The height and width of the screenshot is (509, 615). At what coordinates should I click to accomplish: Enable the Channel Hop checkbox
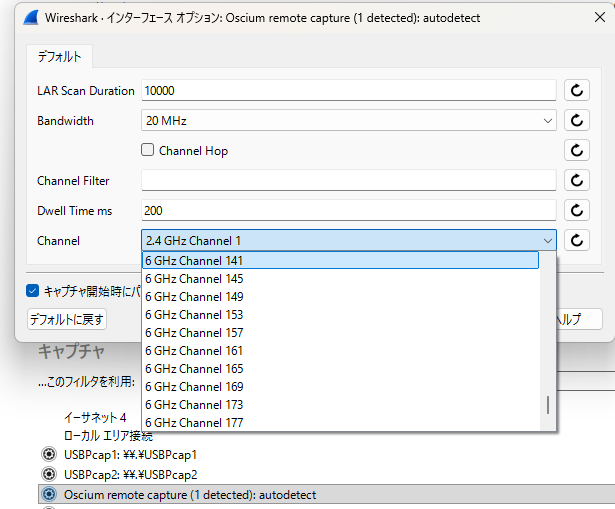pyautogui.click(x=147, y=150)
